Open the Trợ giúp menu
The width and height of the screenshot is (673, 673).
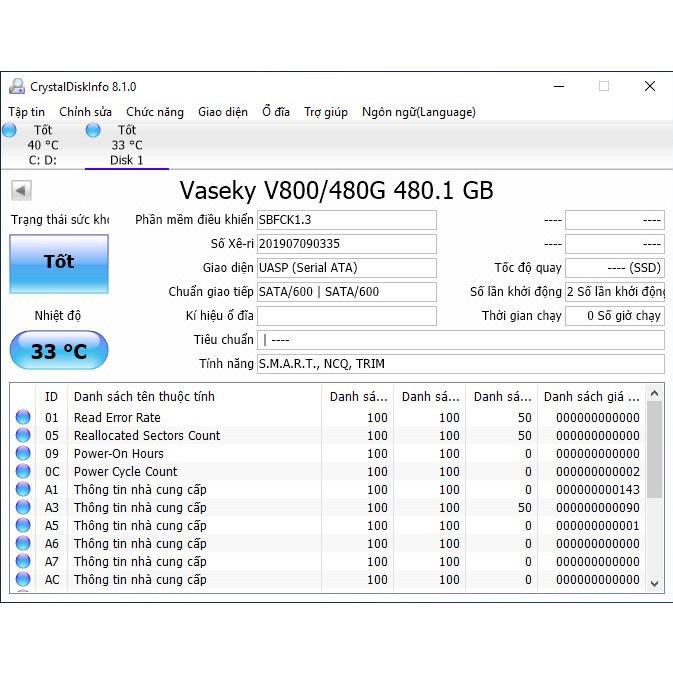(326, 112)
